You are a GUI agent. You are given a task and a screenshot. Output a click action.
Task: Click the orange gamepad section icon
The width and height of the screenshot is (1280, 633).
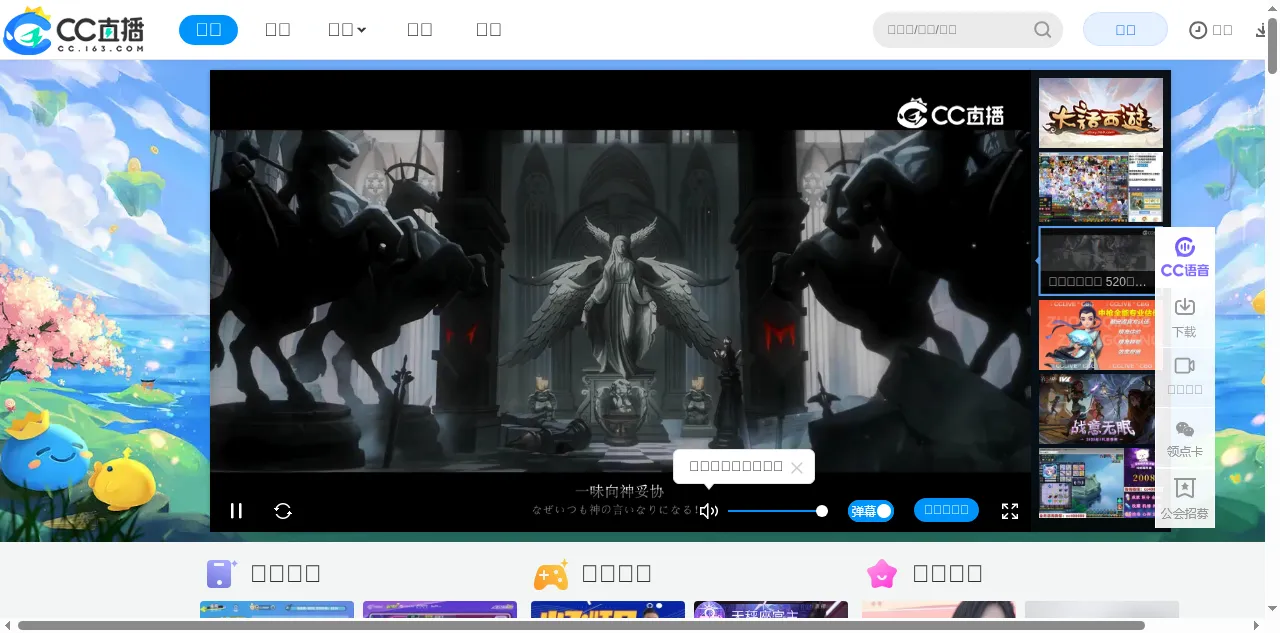tap(551, 574)
